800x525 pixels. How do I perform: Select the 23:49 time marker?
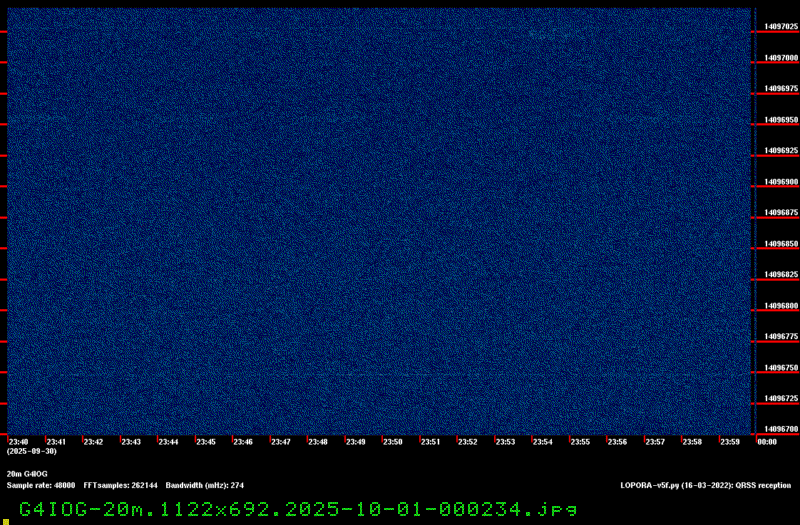[356, 442]
